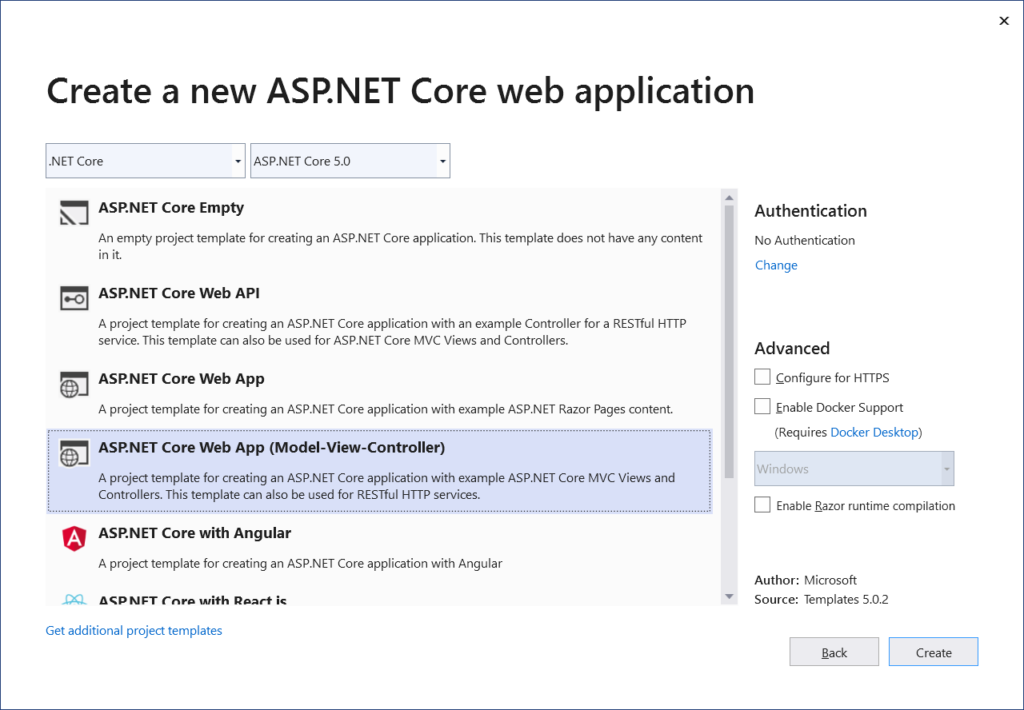Image resolution: width=1024 pixels, height=710 pixels.
Task: Open the ASP.NET Core 5.0 version dropdown
Action: click(x=350, y=161)
